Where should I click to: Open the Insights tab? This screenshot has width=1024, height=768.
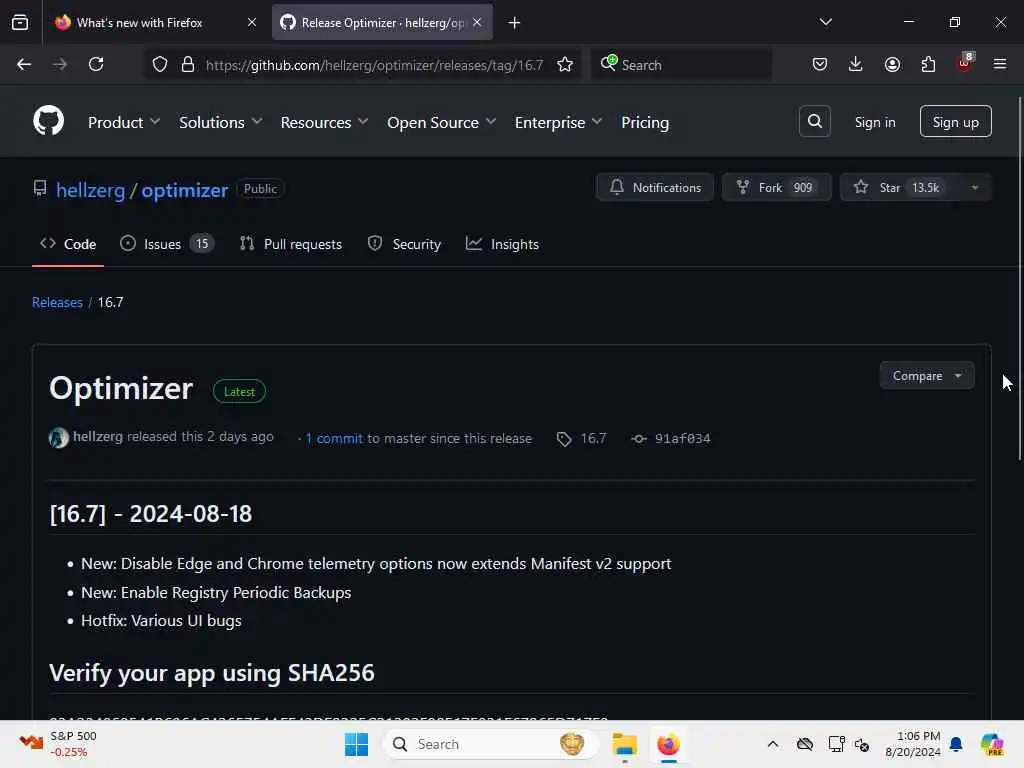click(x=502, y=244)
